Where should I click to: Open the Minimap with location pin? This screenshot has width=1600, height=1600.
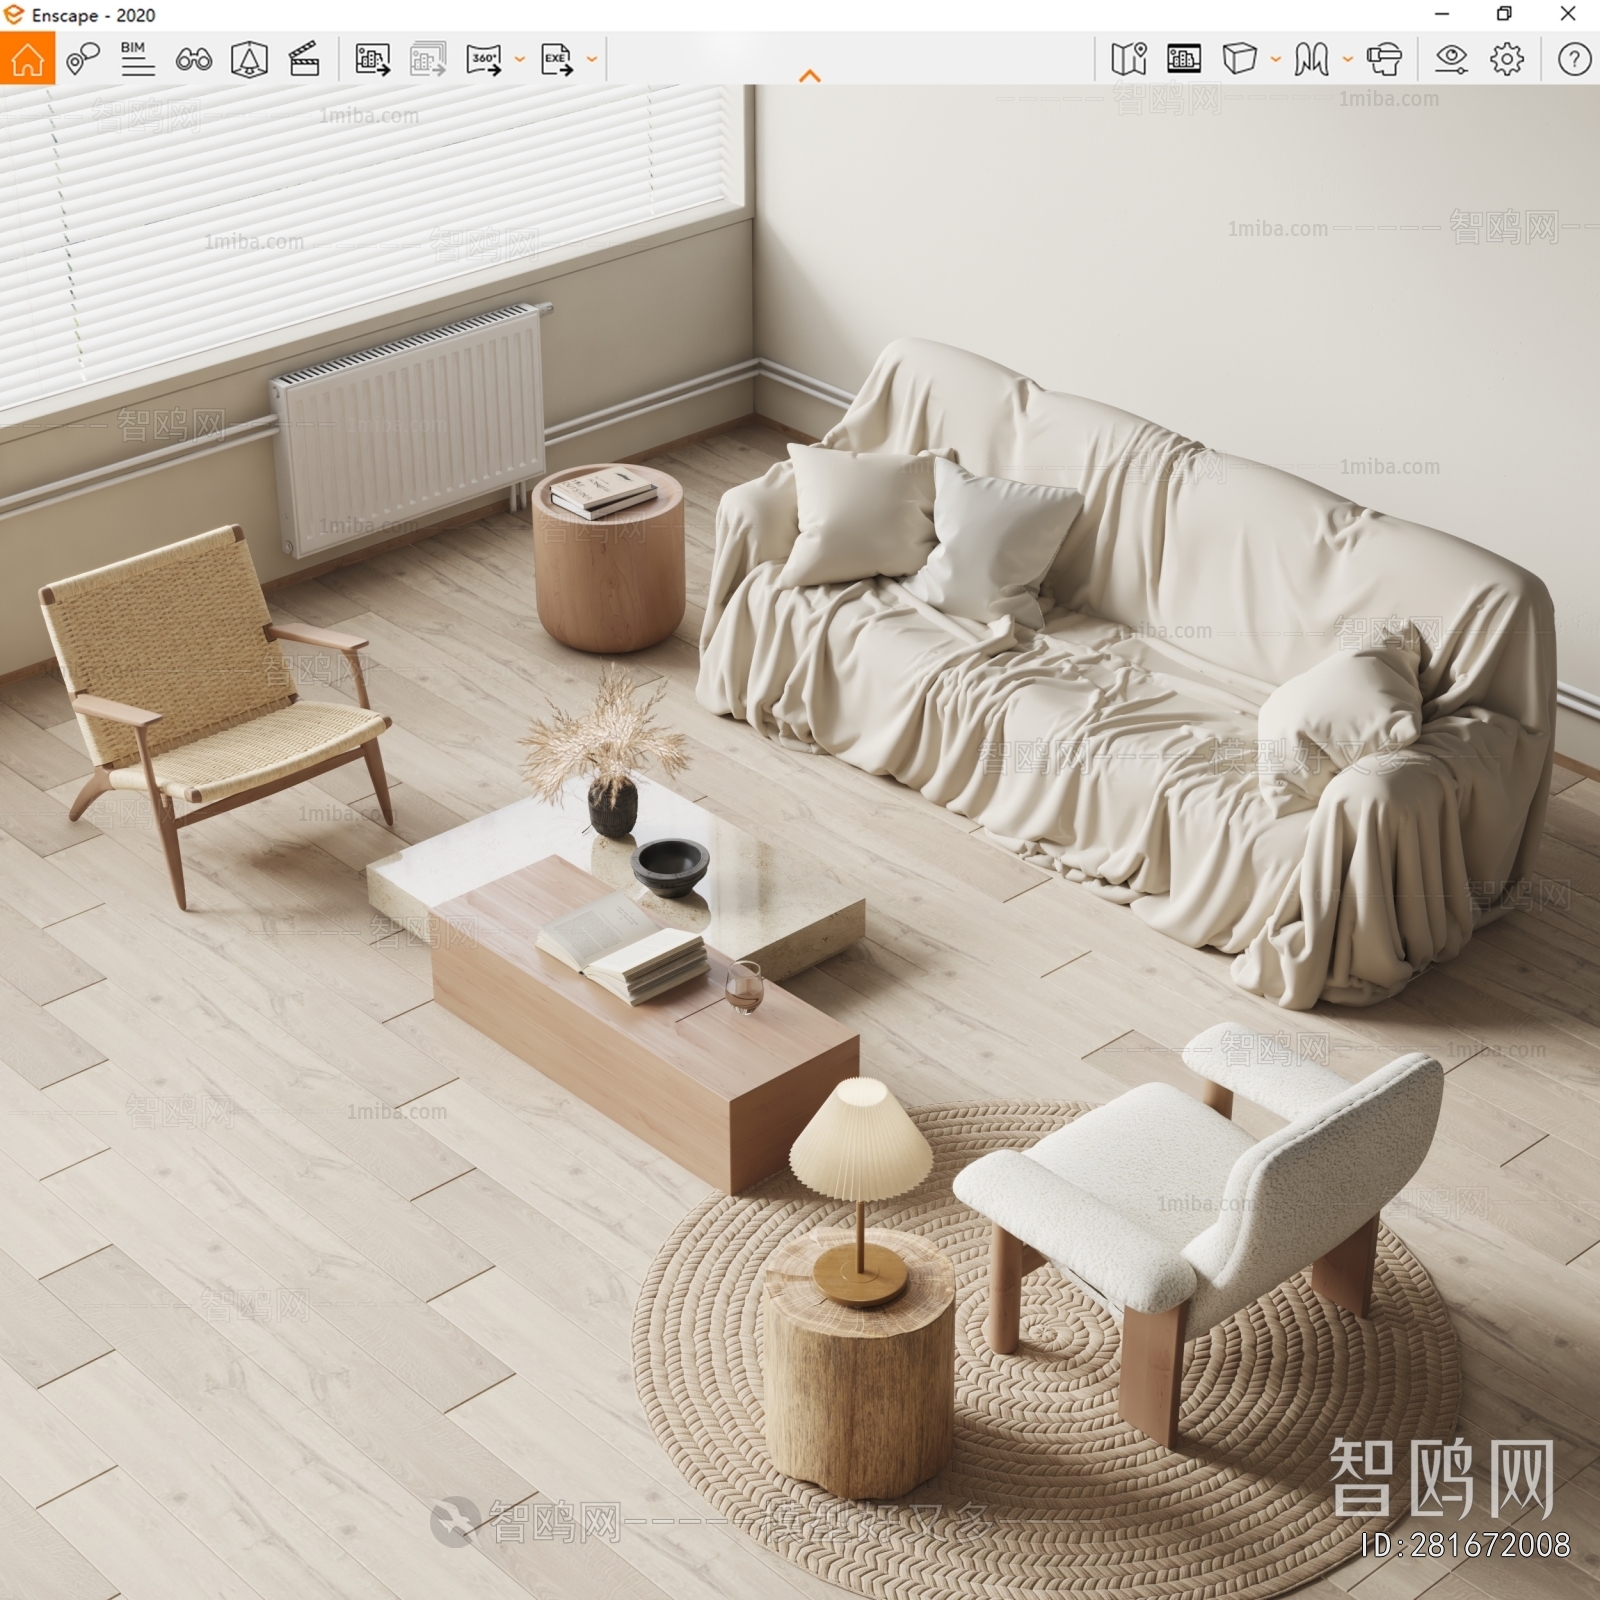coord(1129,60)
